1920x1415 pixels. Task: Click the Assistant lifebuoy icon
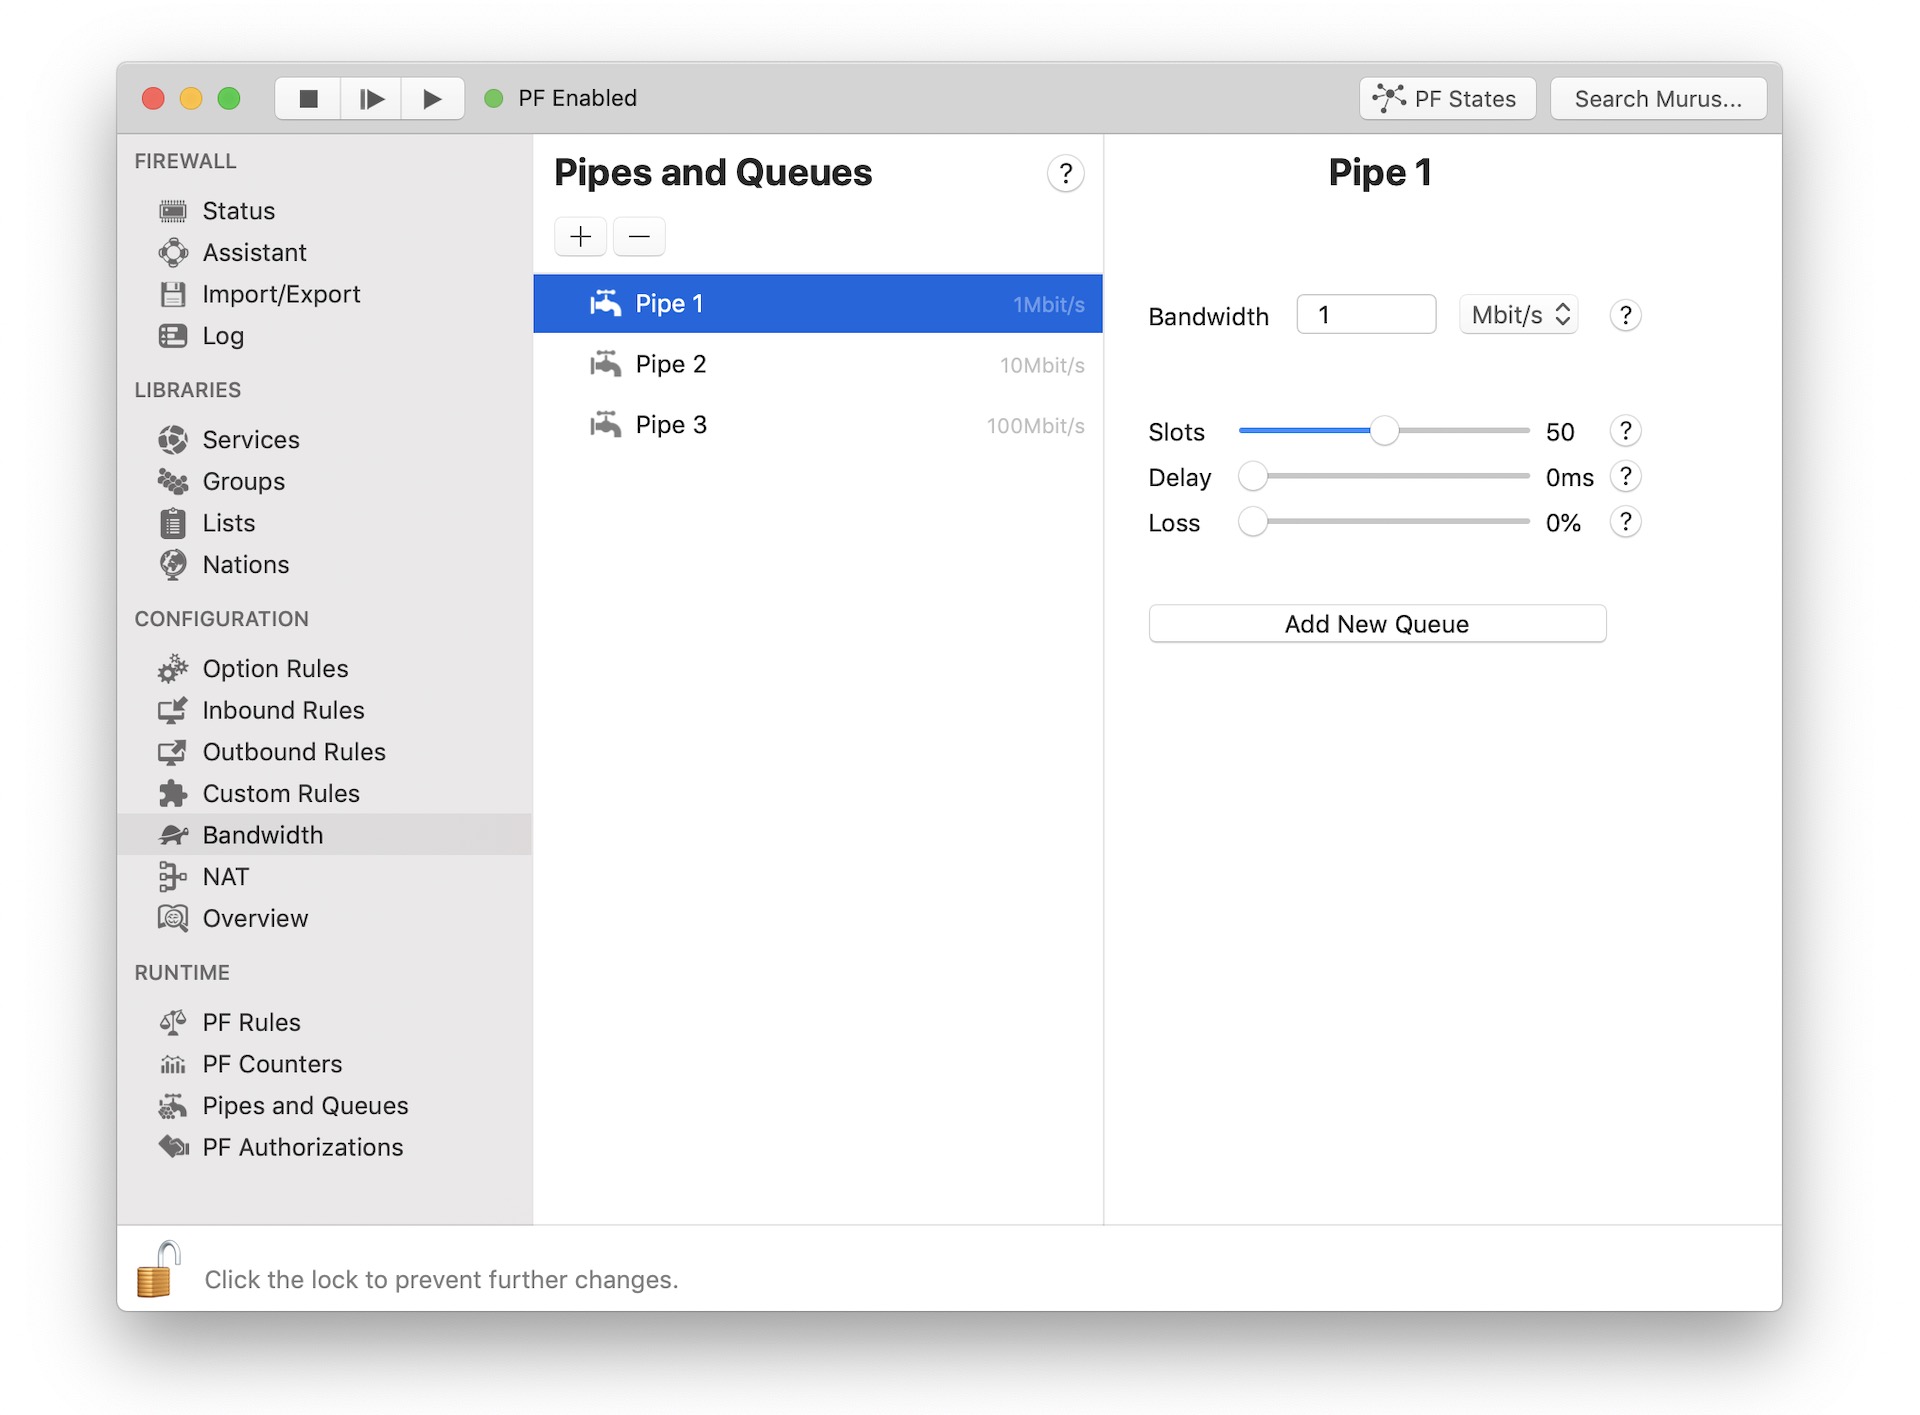pos(173,253)
